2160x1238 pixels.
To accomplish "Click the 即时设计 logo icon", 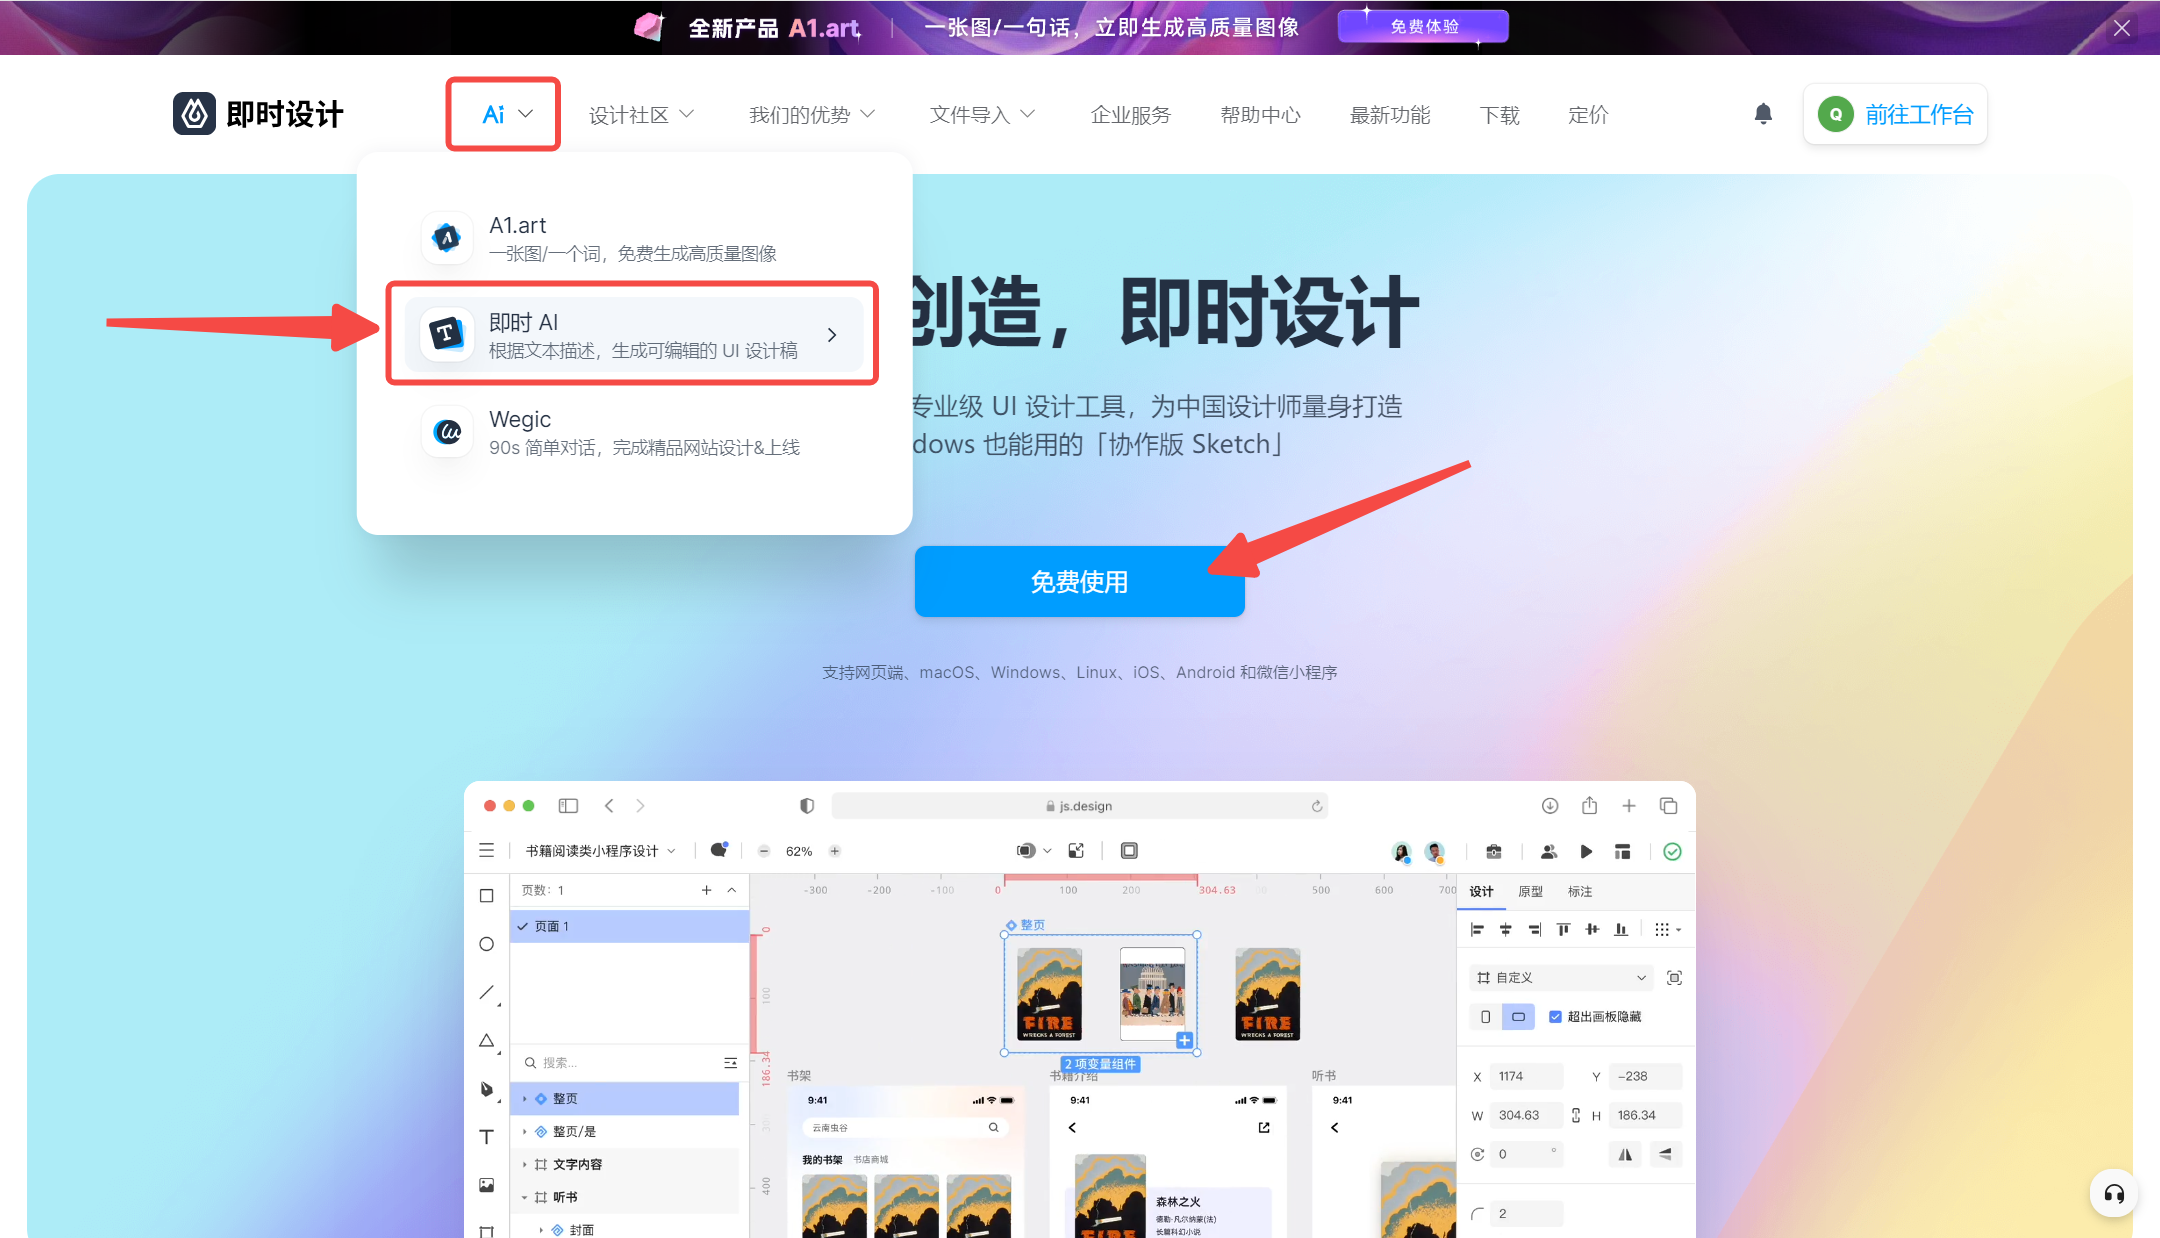I will [194, 114].
